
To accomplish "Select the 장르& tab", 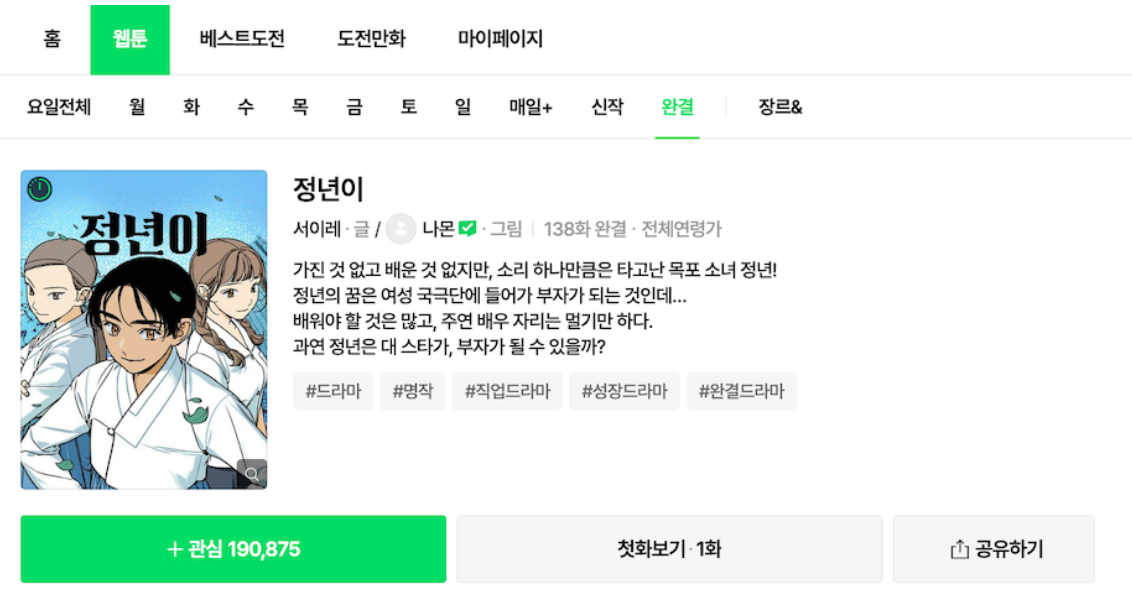I will [x=778, y=106].
